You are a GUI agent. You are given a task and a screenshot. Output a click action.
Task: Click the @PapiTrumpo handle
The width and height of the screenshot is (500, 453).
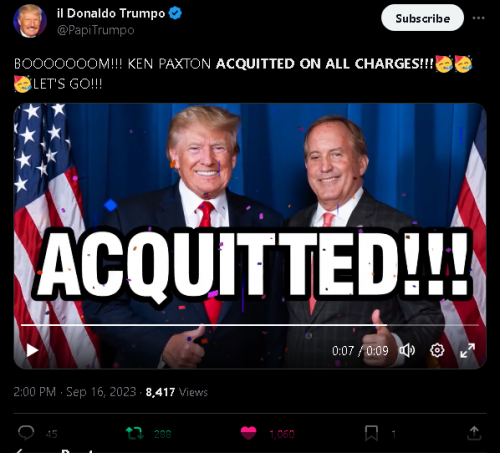point(96,30)
